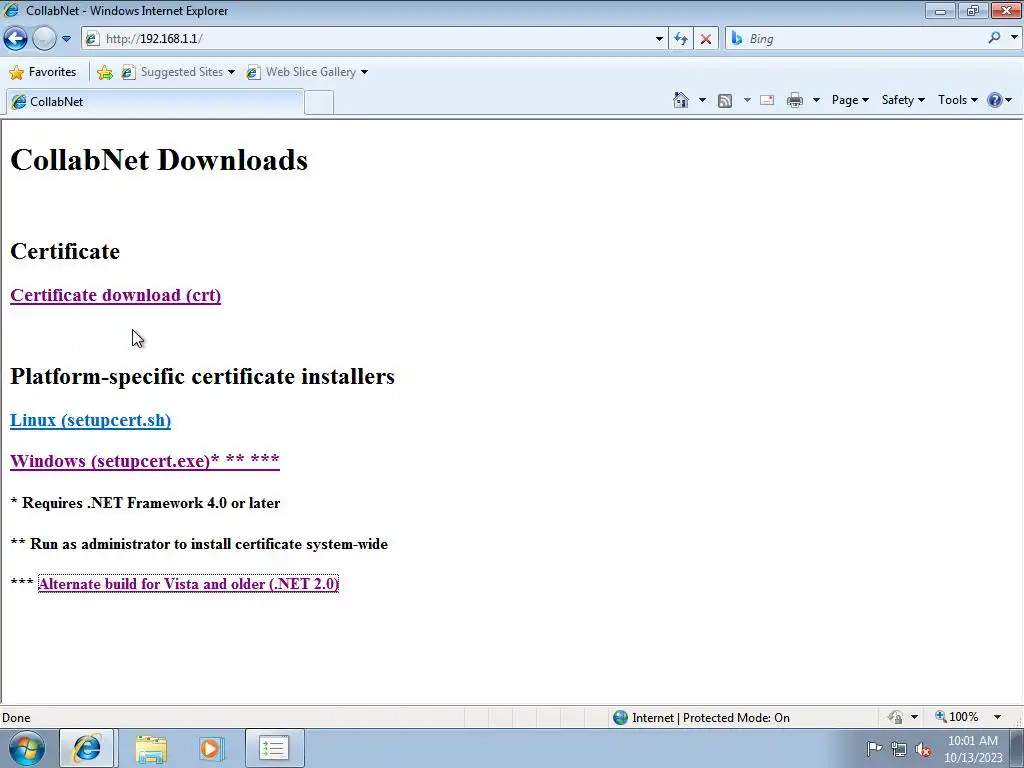Expand the feeds dropdown arrow
Image resolution: width=1024 pixels, height=768 pixels.
coord(747,100)
